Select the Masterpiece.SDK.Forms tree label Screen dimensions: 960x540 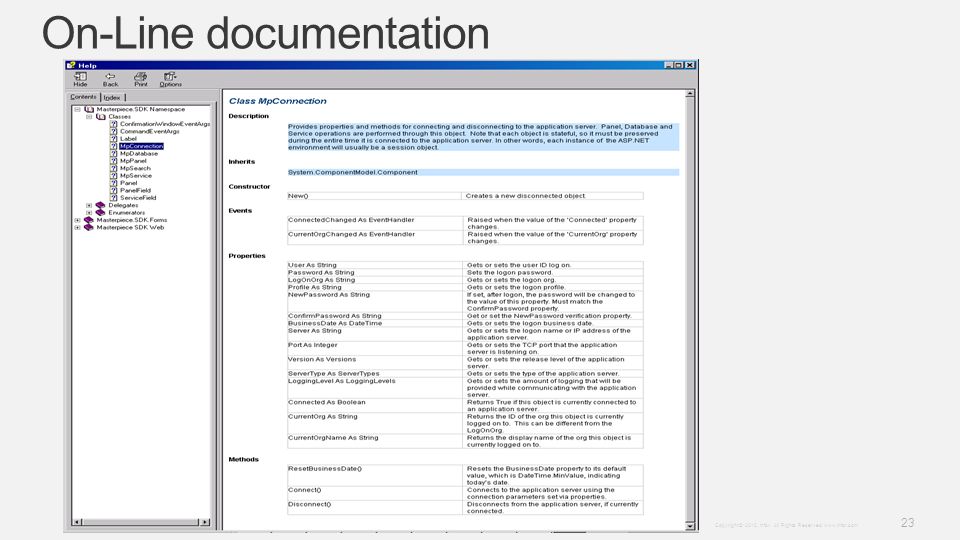pos(132,220)
